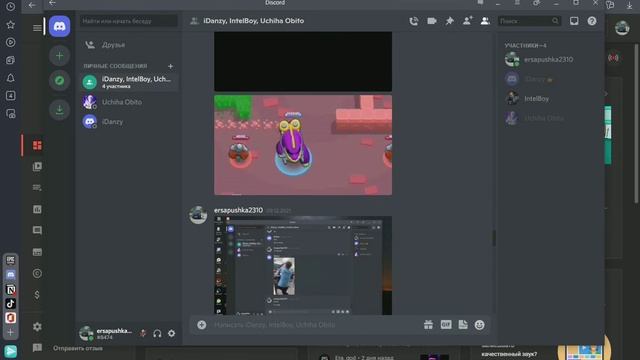Open the player icon in browser sidebar
The image size is (640, 360).
pos(11,42)
